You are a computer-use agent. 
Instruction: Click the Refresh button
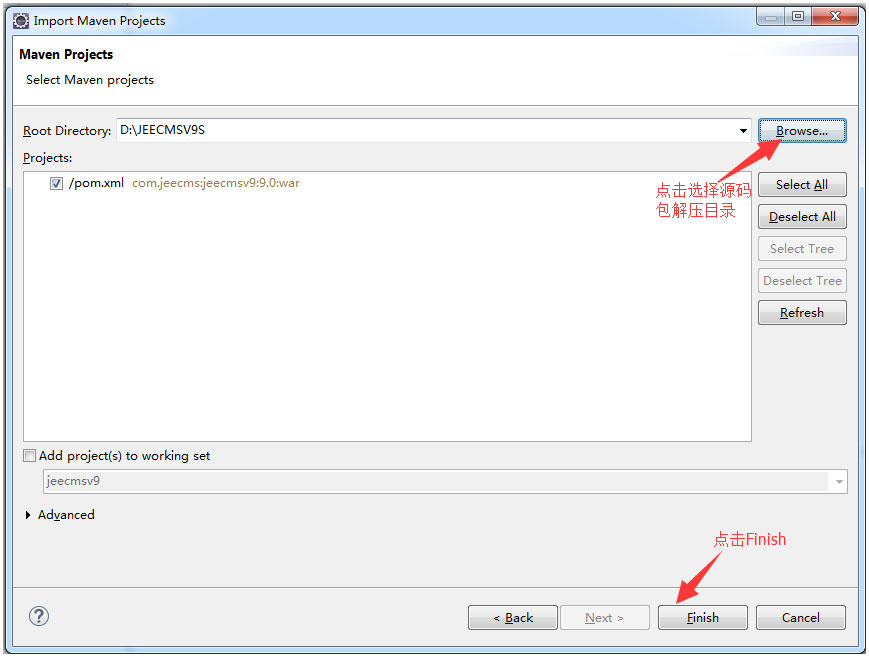[x=802, y=313]
